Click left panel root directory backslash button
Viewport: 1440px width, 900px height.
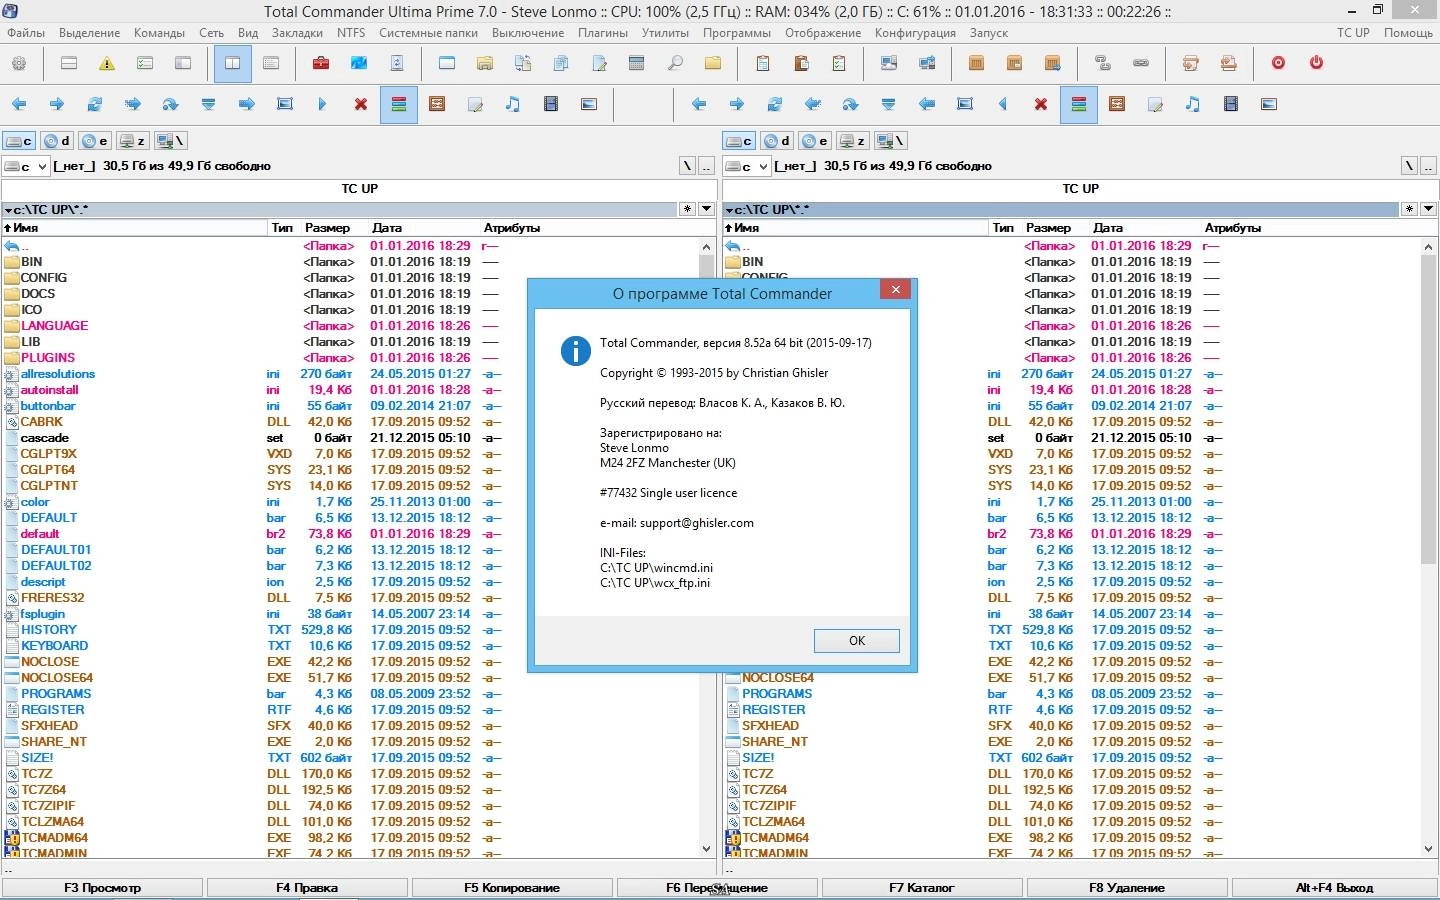coord(687,166)
